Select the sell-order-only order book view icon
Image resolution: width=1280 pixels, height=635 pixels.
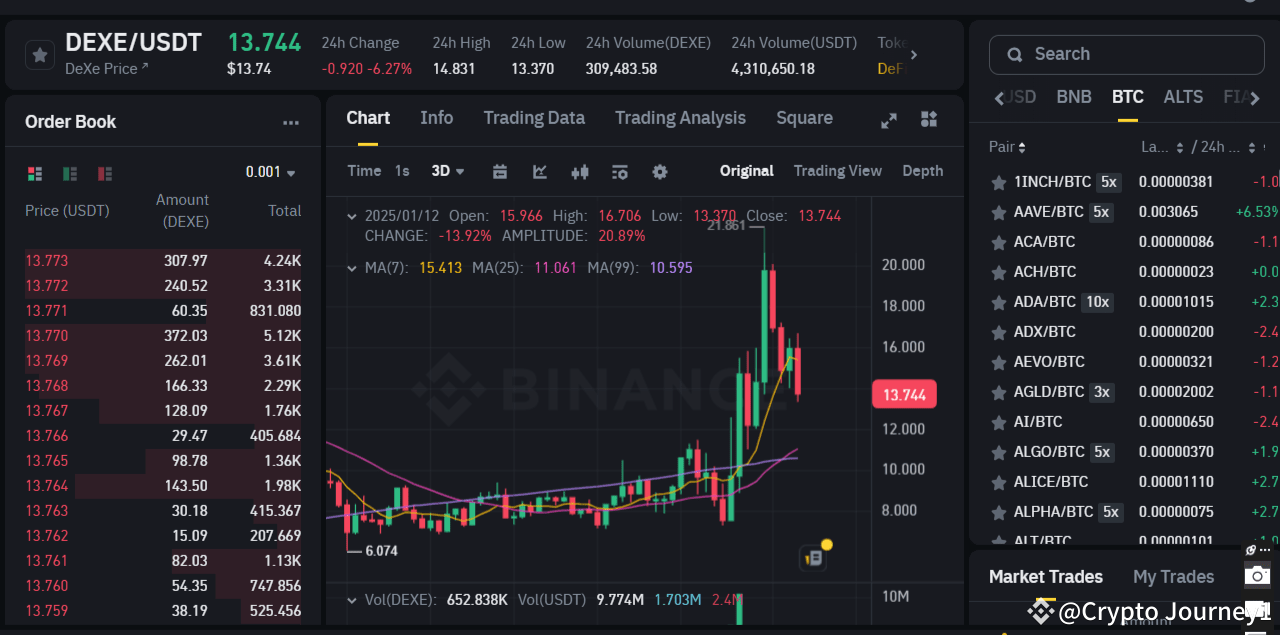point(104,173)
